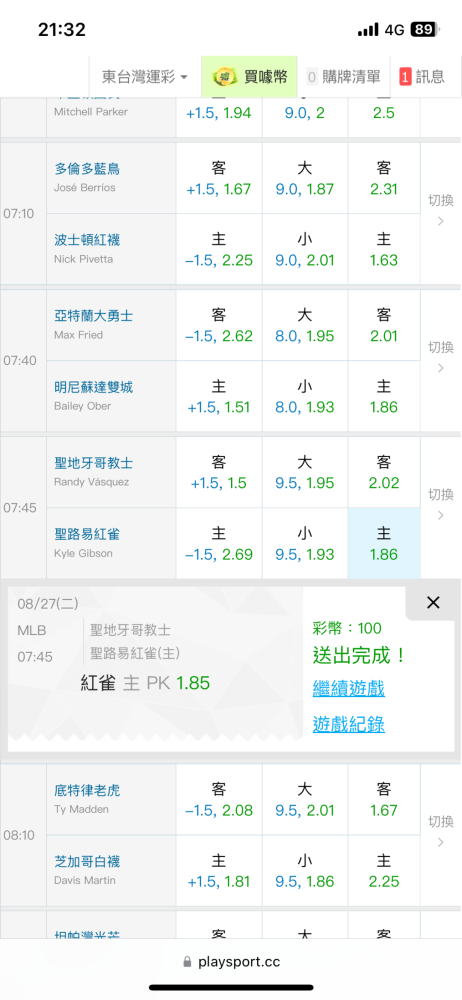Select 紅襪 主 1.63 moneyline
This screenshot has height=1000, width=462.
(384, 249)
